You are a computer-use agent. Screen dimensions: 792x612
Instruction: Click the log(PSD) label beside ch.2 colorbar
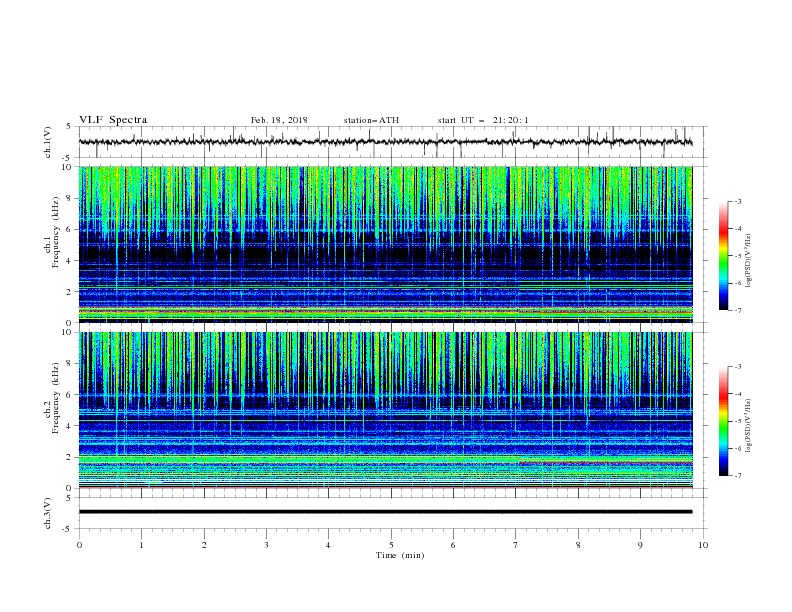[x=749, y=426]
